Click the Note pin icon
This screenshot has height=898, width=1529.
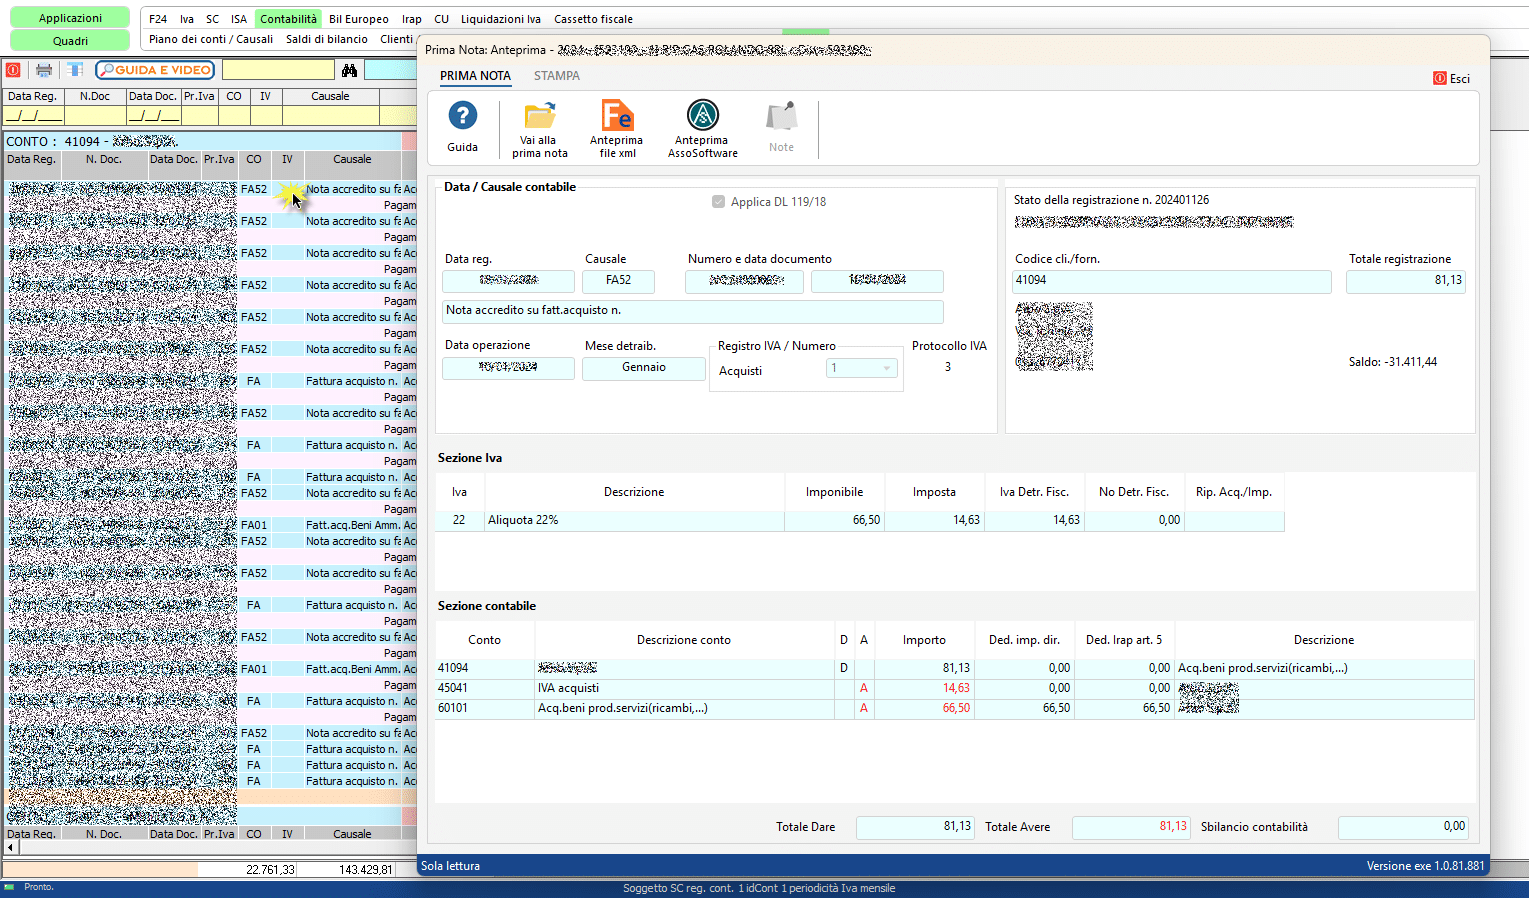point(781,117)
